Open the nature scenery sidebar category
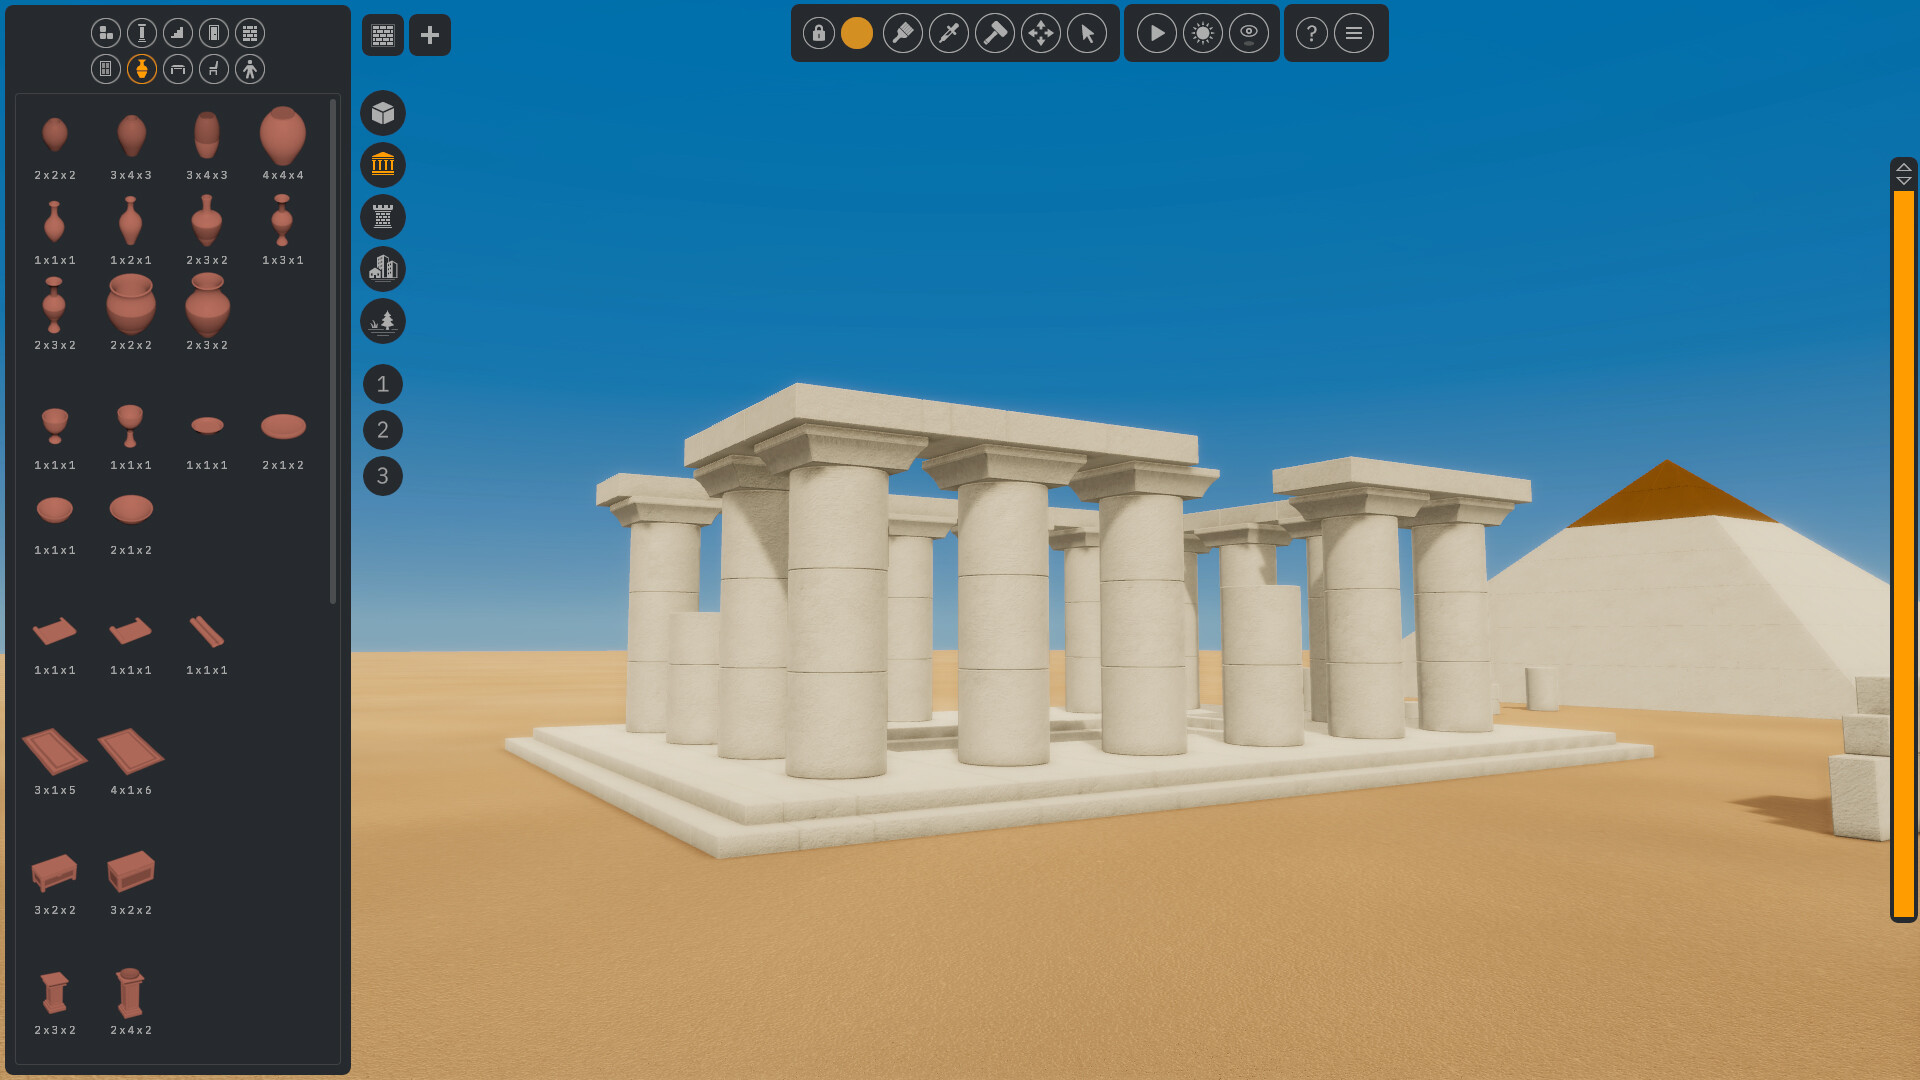The image size is (1920, 1080). click(383, 321)
